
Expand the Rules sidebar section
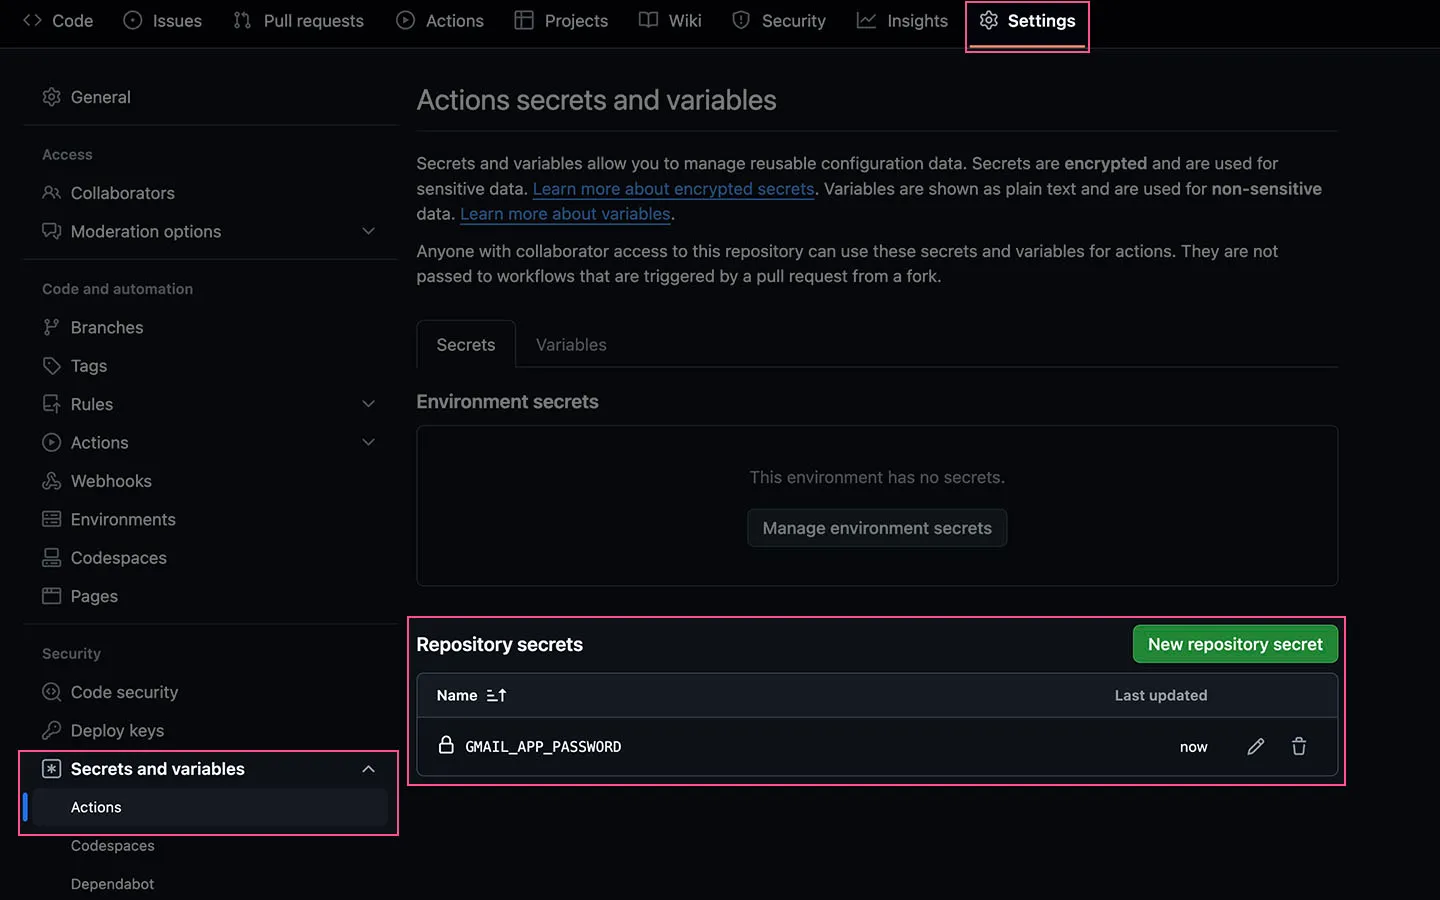pos(368,404)
